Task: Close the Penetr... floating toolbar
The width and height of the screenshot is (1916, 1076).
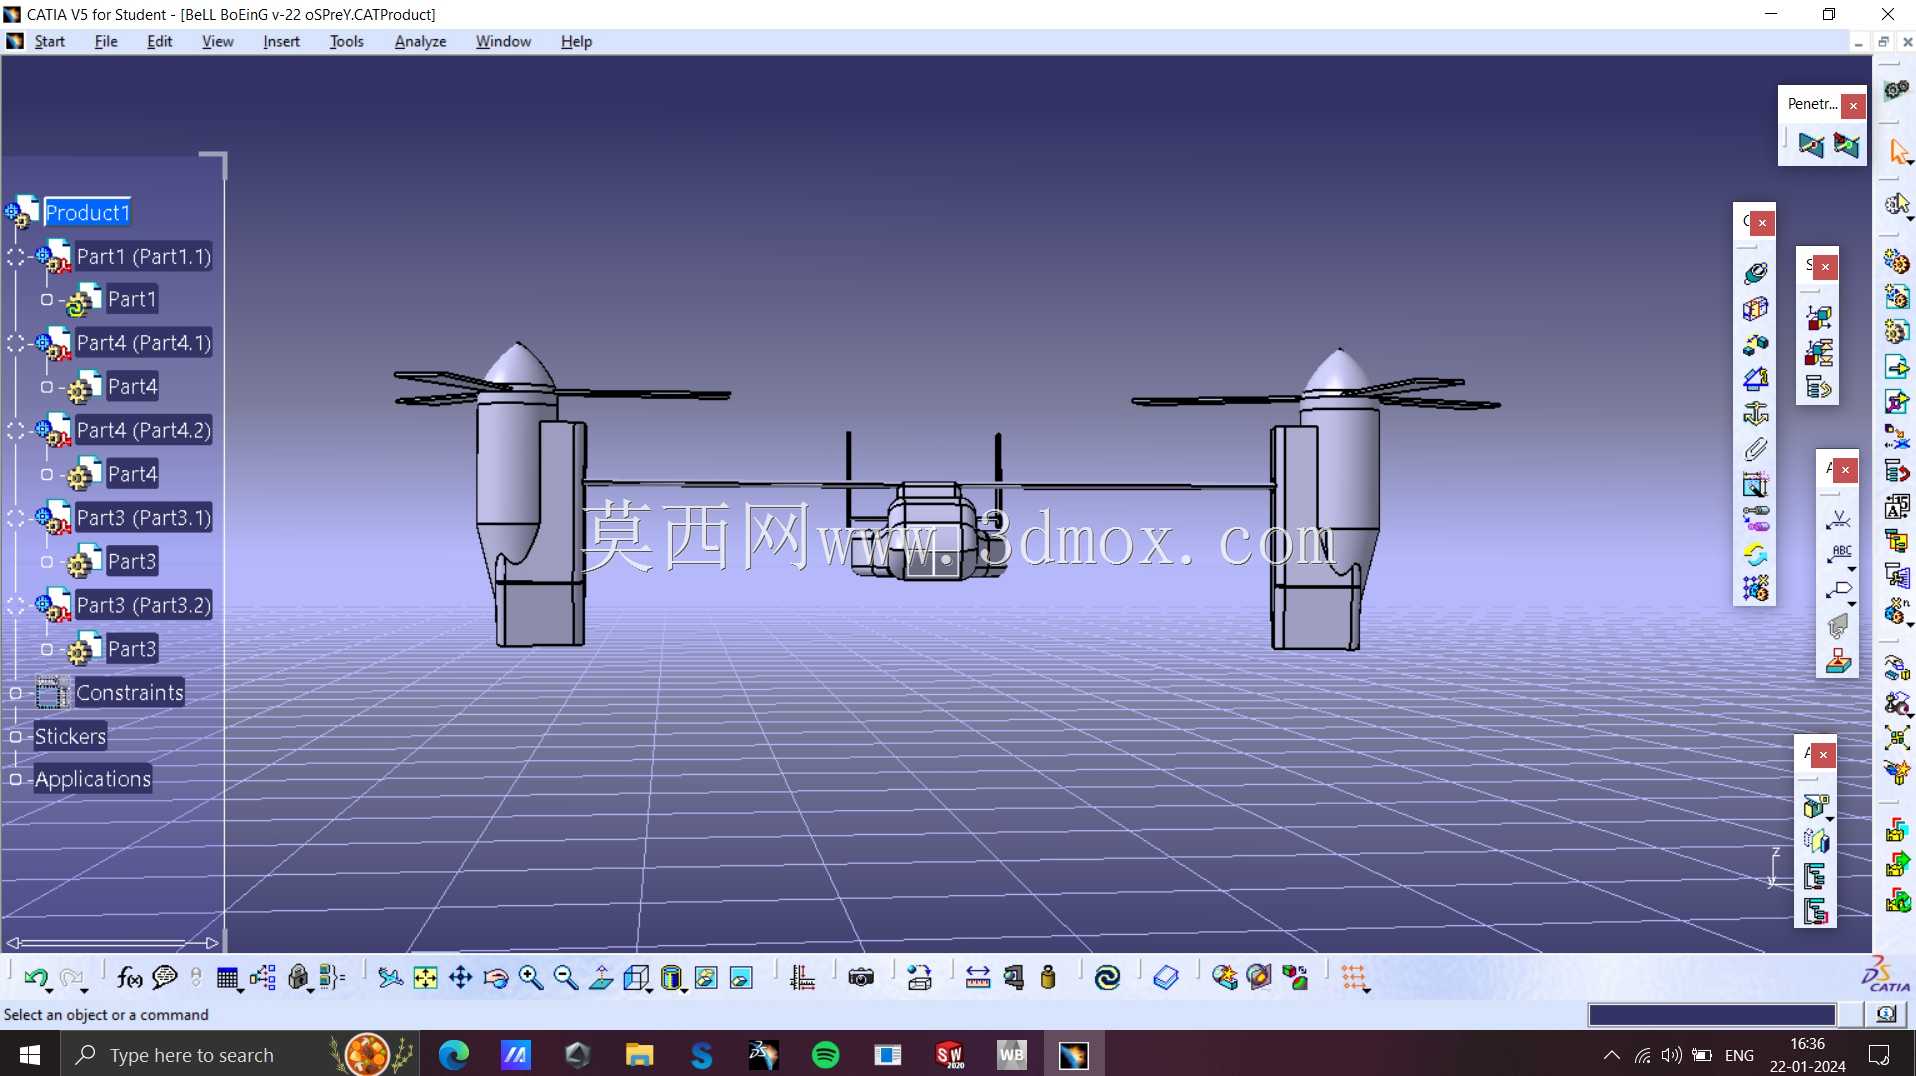Action: (x=1853, y=105)
